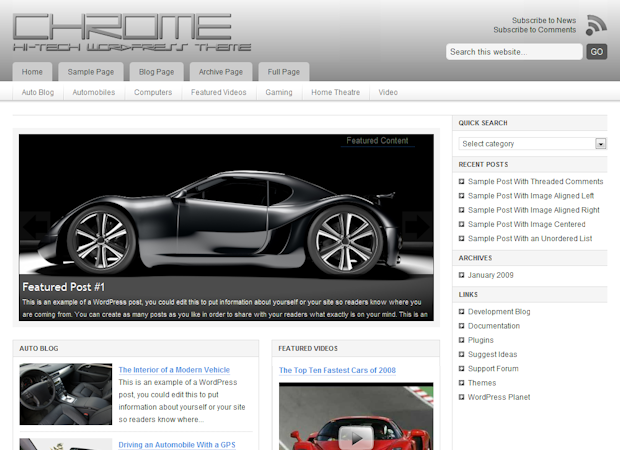Open Sample Post With Image Aligned Right
Screen dimensions: 620x450
click(x=533, y=210)
